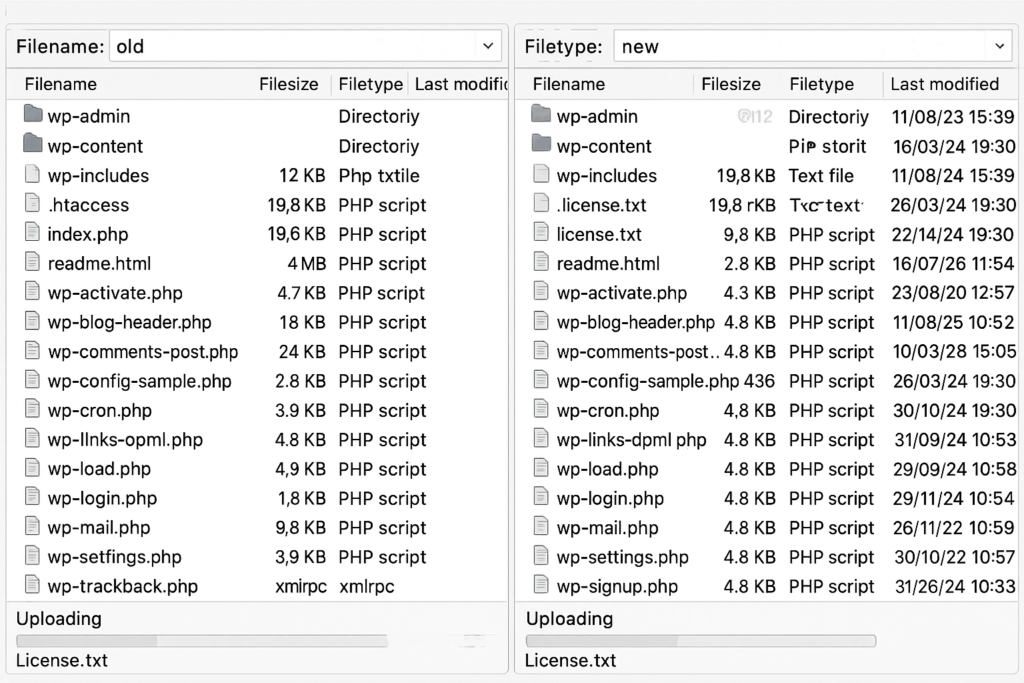Viewport: 1024px width, 683px height.
Task: Click the wp-activate.php file icon in new pane
Action: 541,291
